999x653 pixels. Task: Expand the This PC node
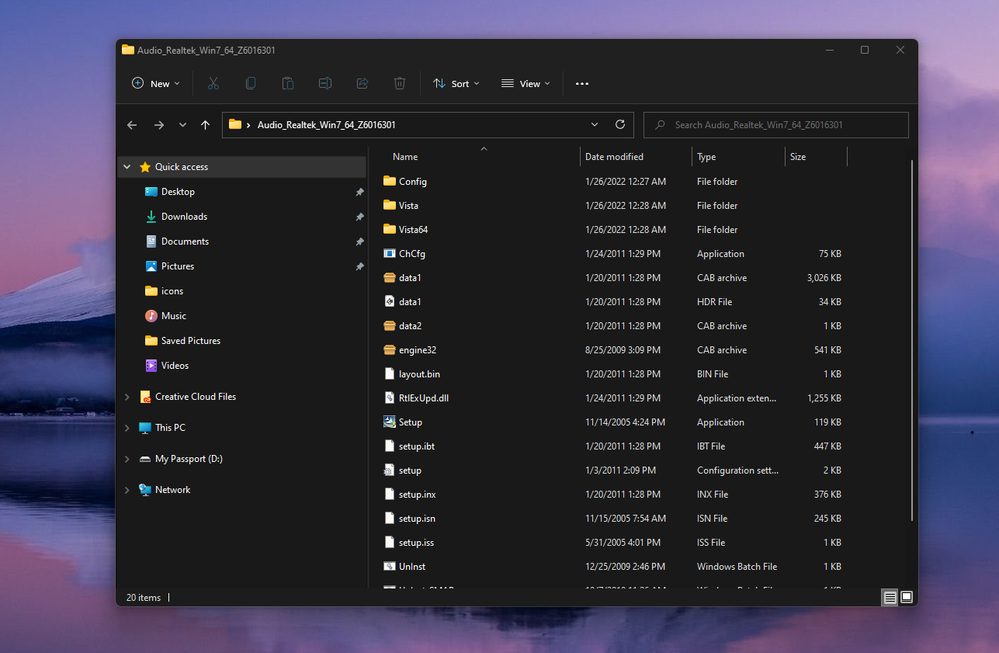pos(127,428)
